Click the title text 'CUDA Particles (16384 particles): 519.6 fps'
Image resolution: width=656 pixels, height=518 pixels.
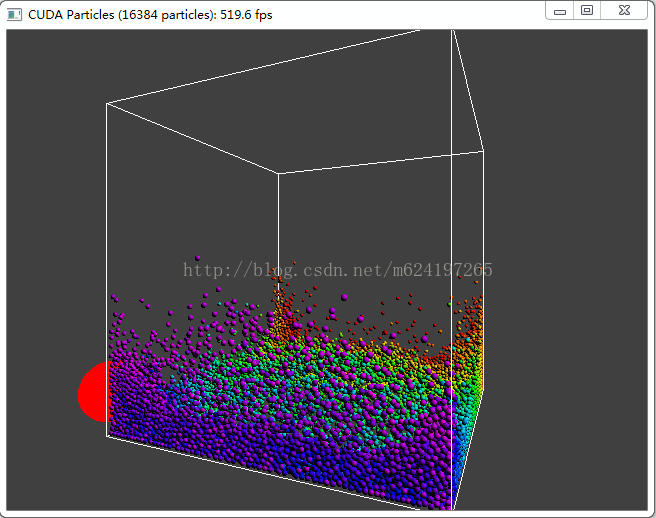click(x=150, y=15)
